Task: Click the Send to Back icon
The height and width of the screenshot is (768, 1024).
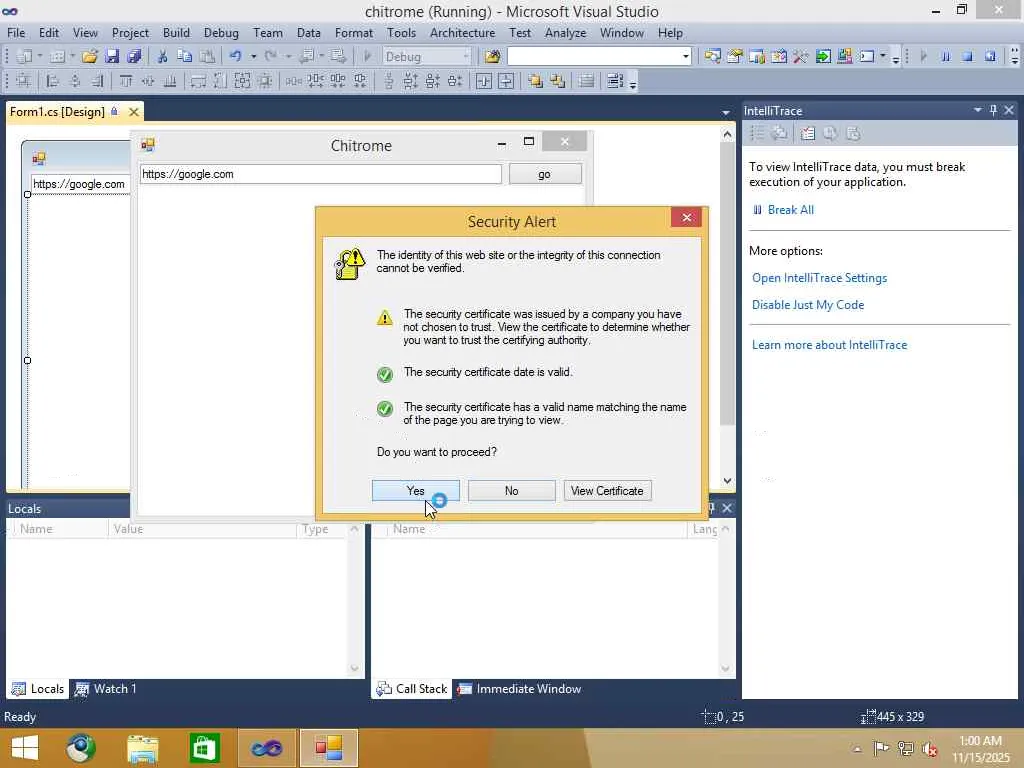Action: click(557, 82)
